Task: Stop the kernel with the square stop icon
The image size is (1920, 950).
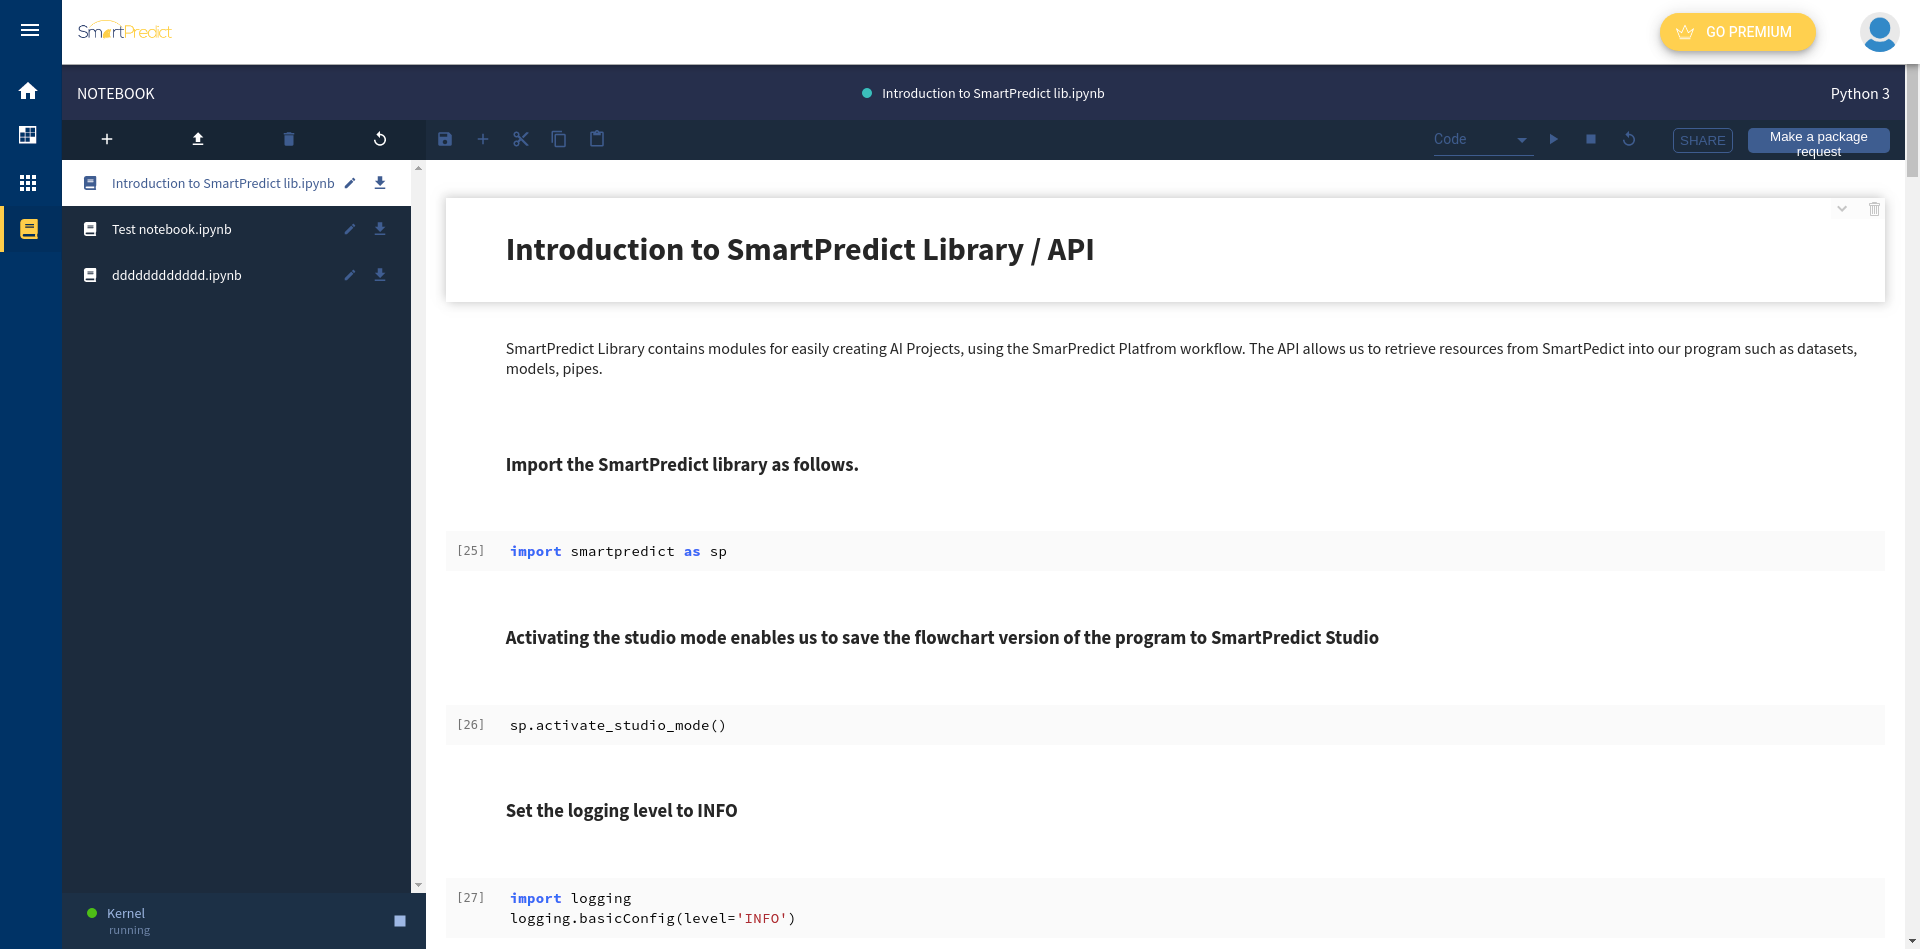Action: click(1591, 140)
